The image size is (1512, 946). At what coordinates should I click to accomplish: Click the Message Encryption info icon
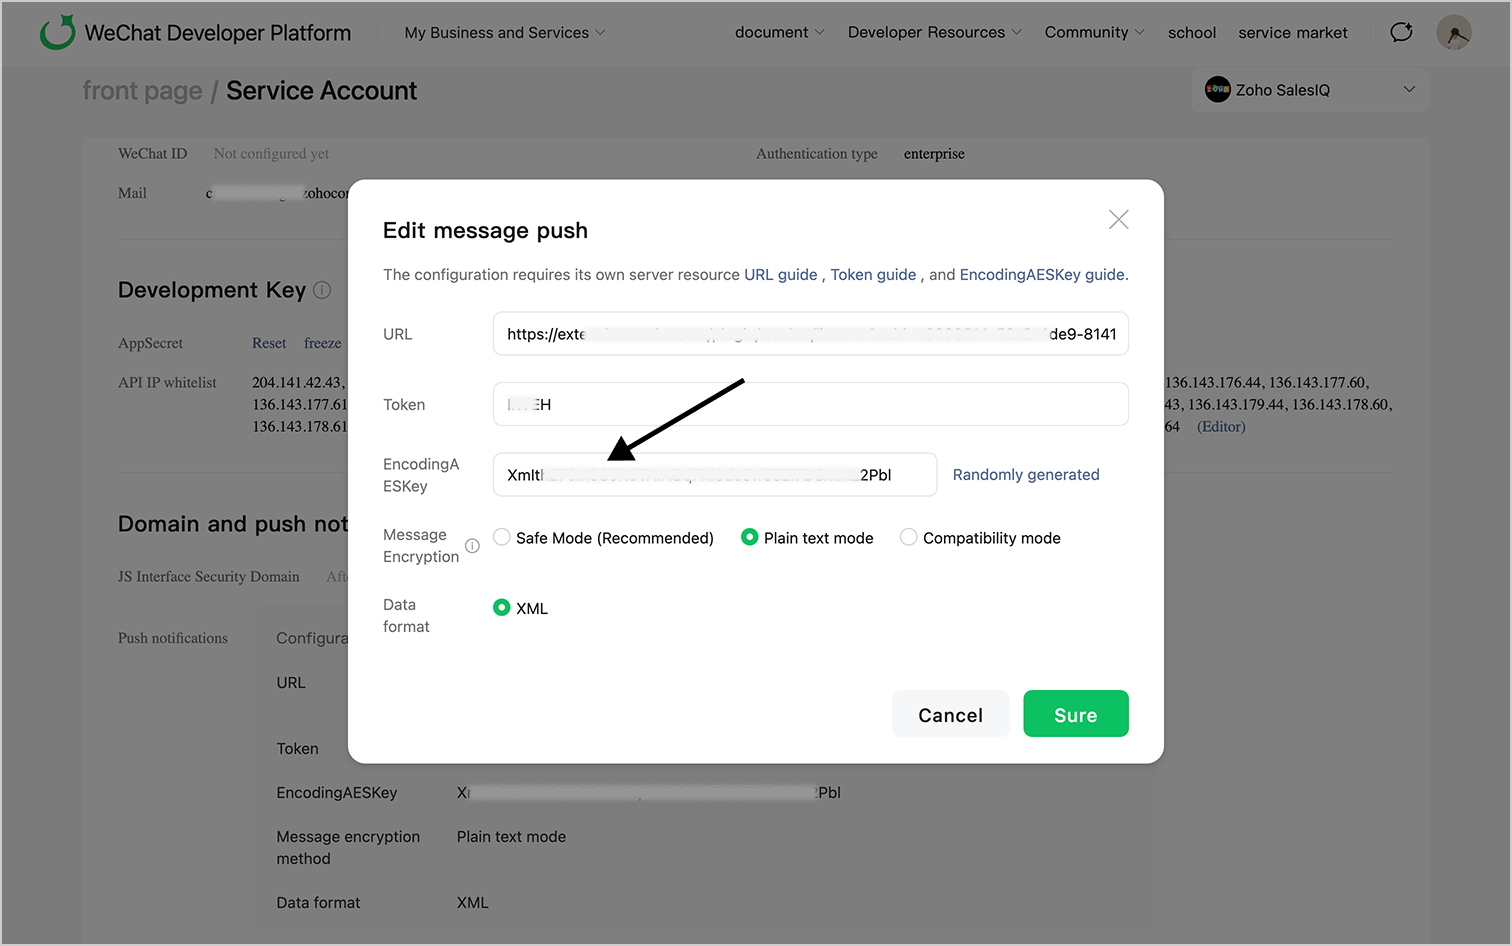coord(472,546)
